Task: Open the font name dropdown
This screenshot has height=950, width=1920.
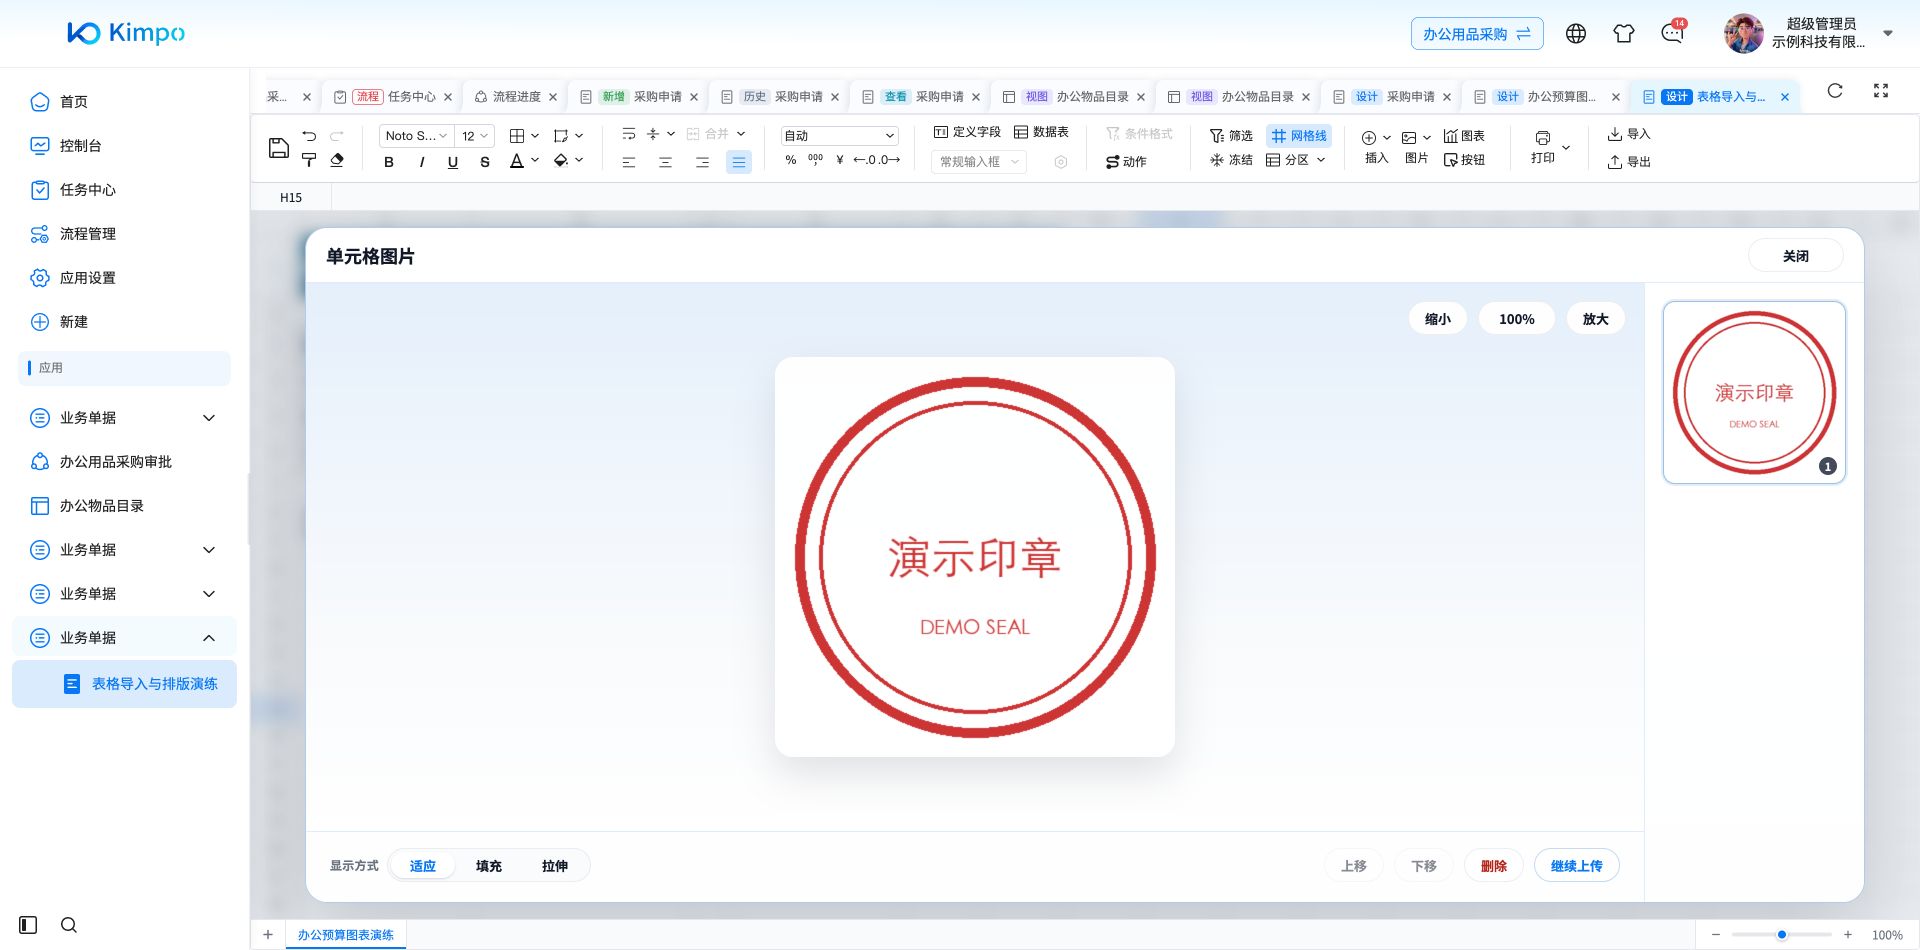Action: pos(416,136)
